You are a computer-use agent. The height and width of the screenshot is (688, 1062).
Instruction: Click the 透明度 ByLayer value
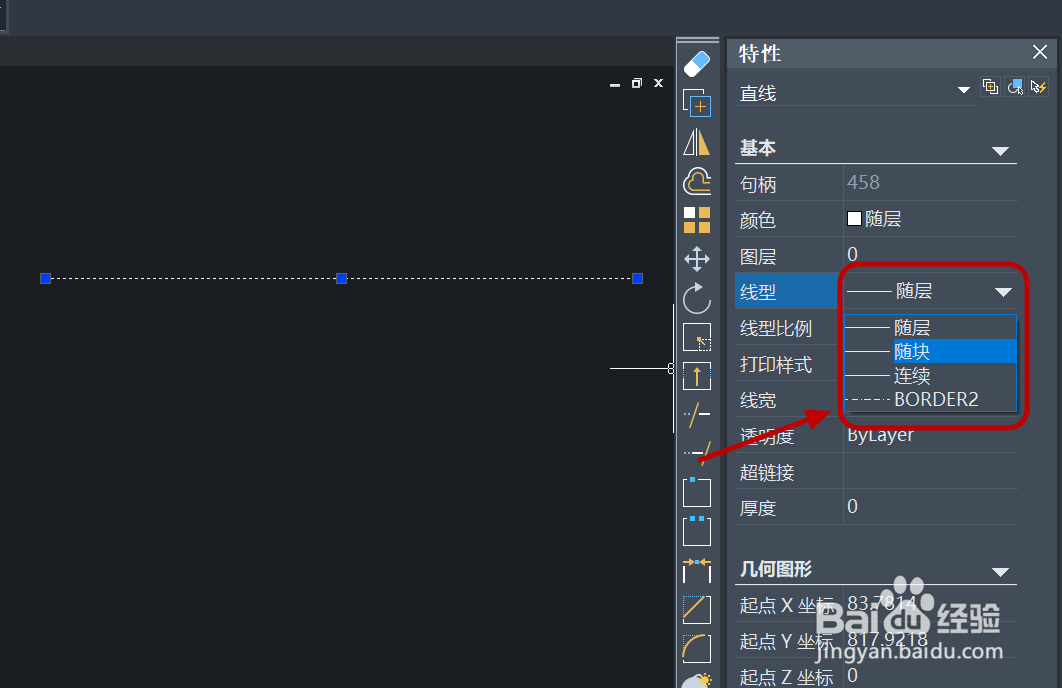click(x=880, y=435)
